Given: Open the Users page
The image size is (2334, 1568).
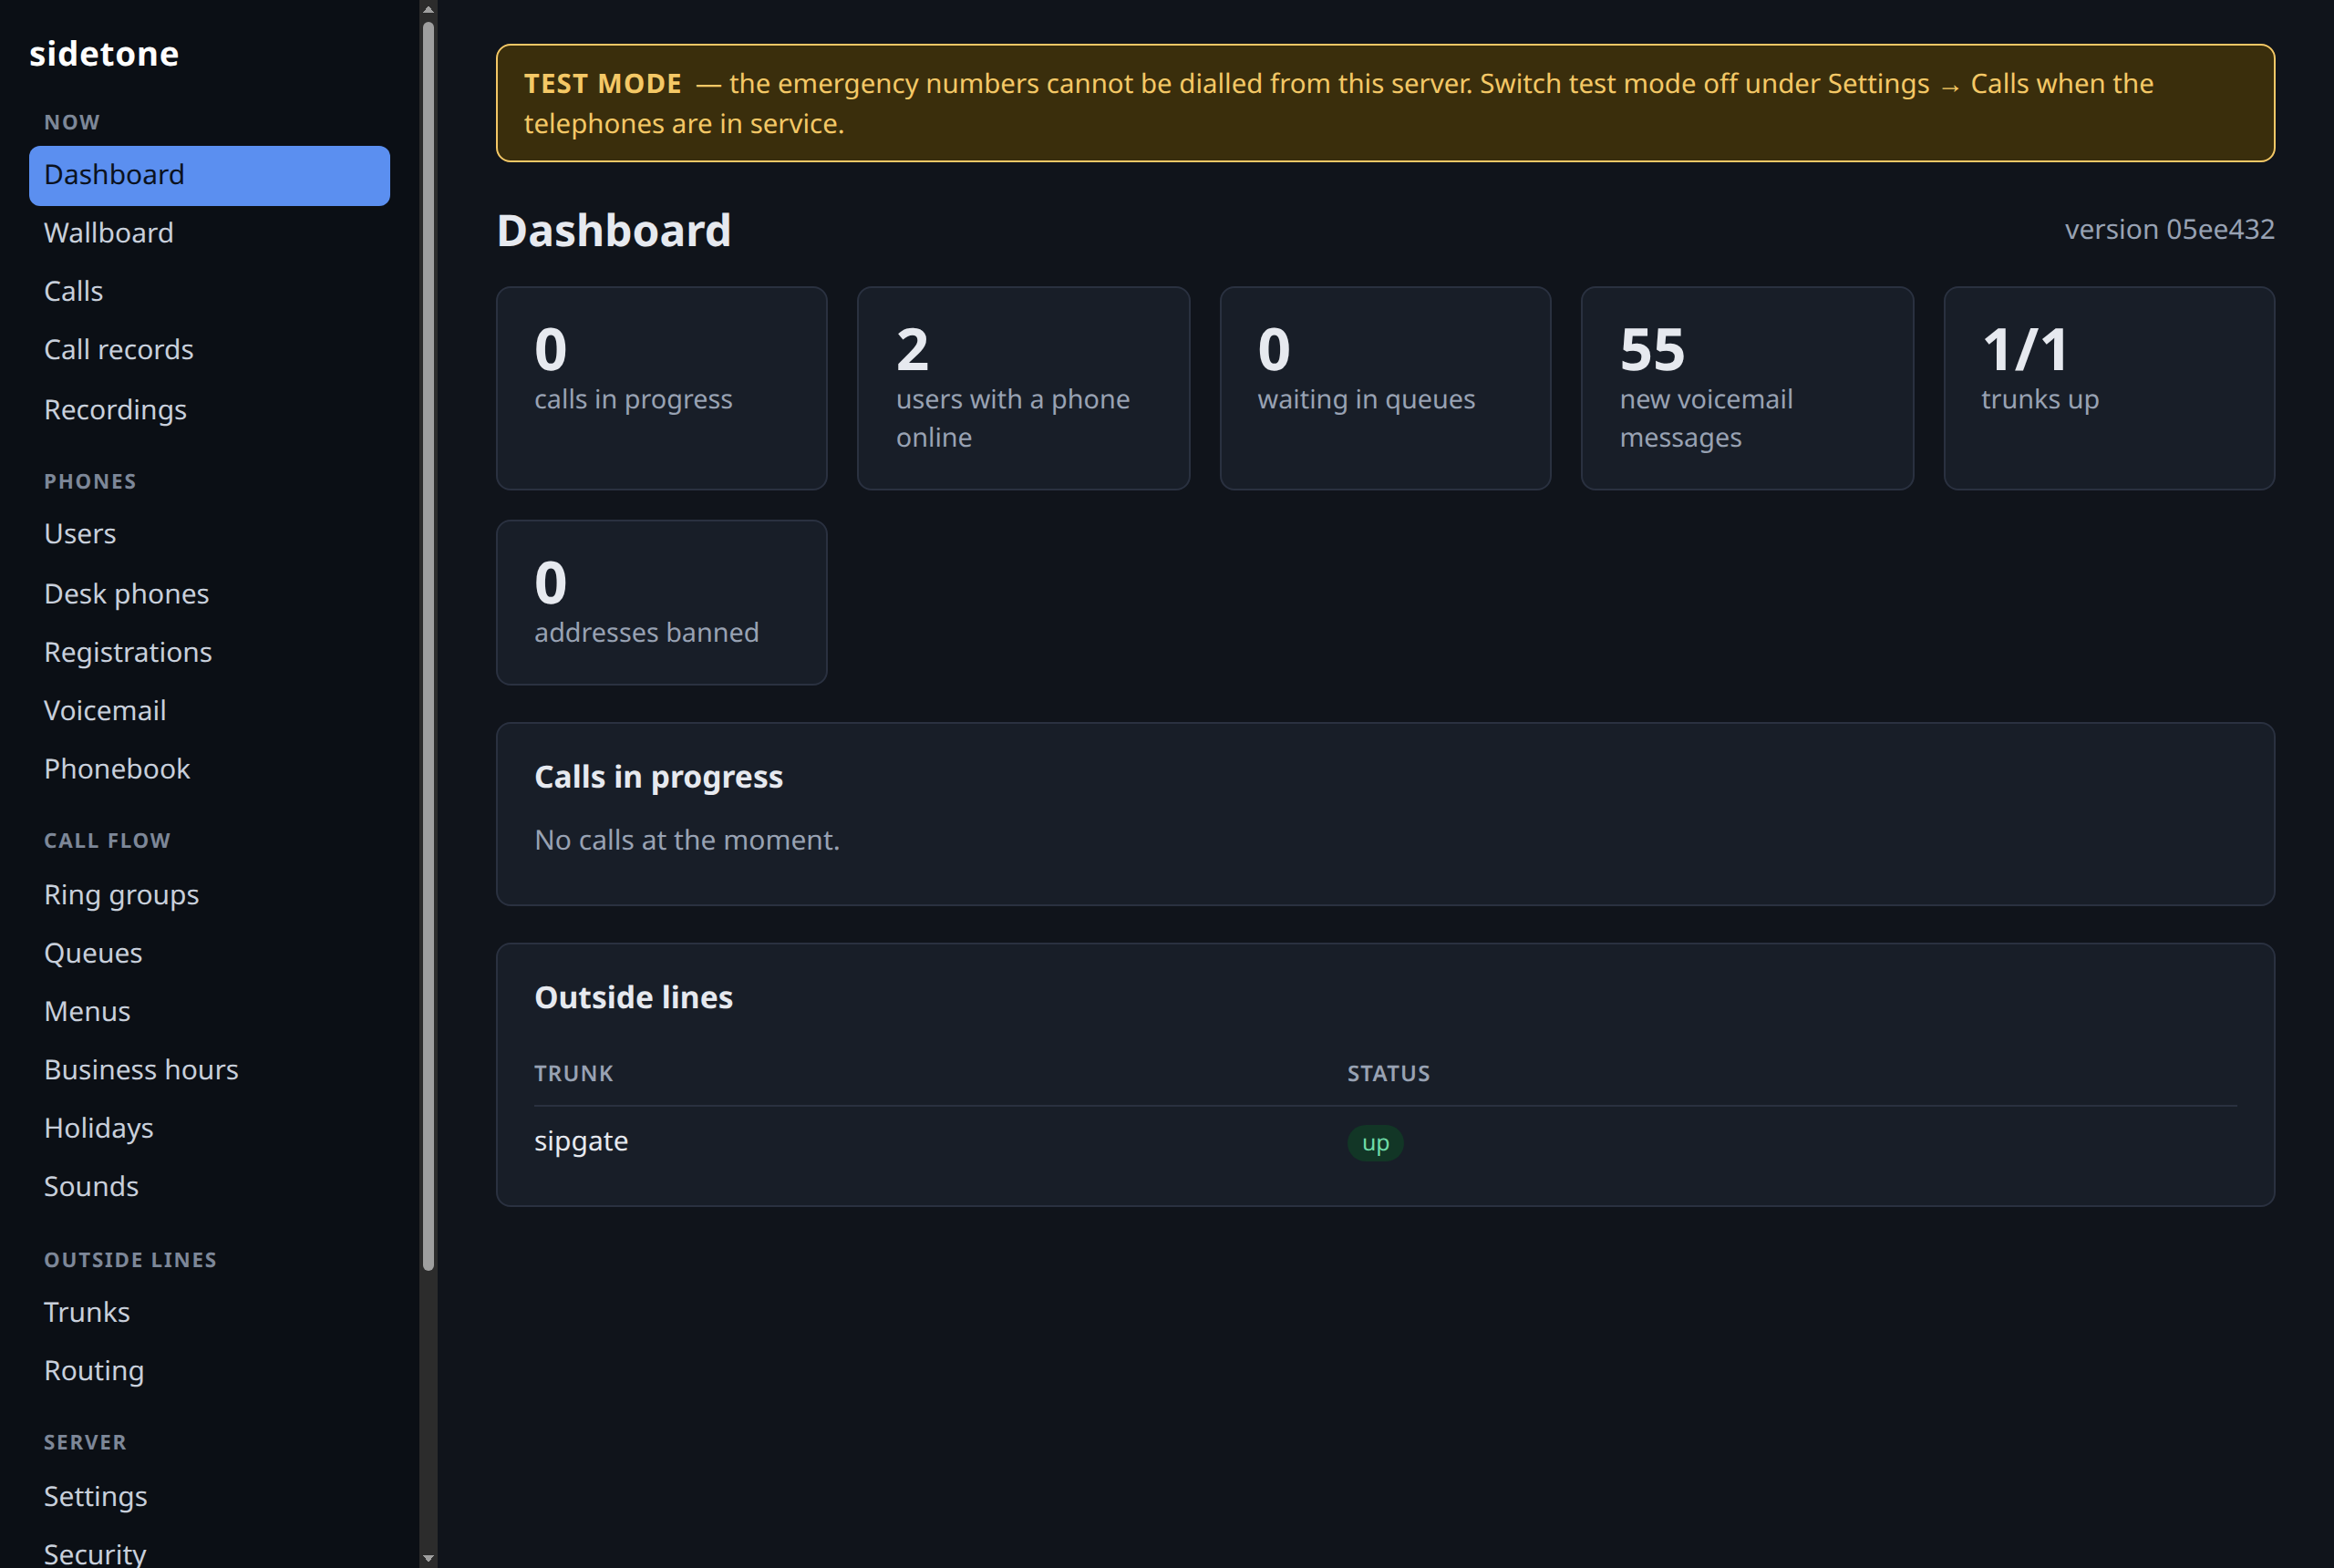Looking at the screenshot, I should 209,534.
